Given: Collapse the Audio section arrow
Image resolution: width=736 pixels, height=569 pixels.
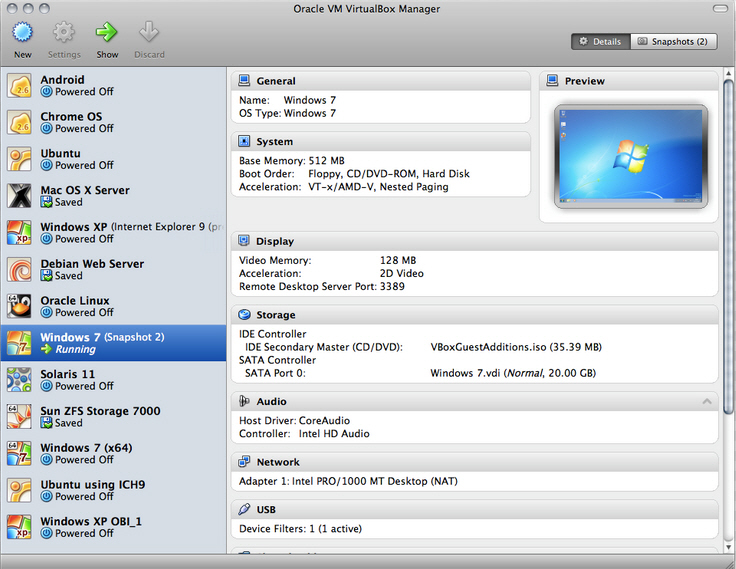Looking at the screenshot, I should point(707,402).
